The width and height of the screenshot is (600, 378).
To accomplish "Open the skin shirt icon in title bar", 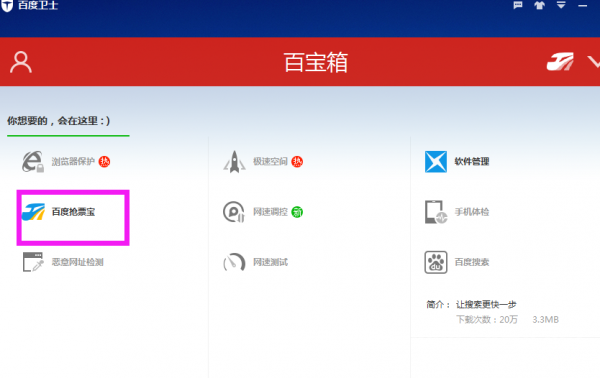I will (x=540, y=5).
